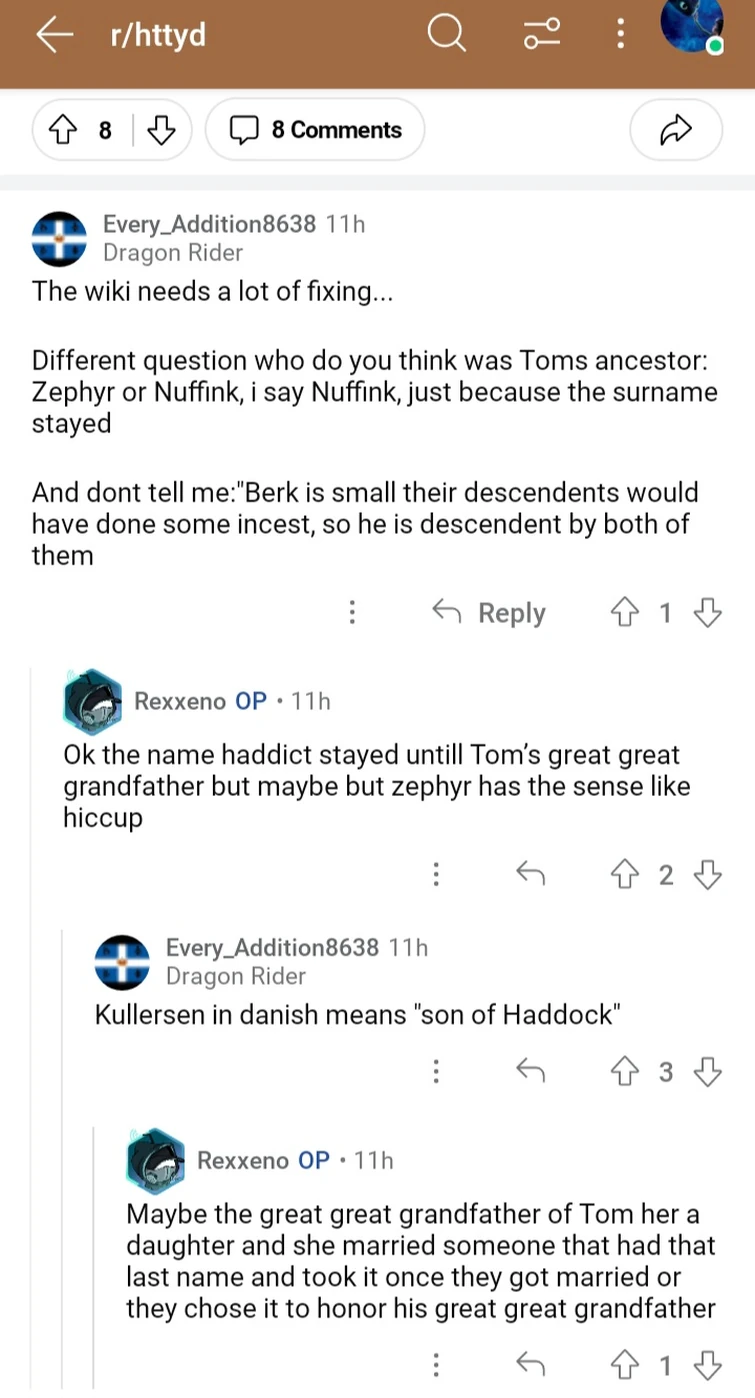Screen dimensions: 755x1398
Task: Downvote Every_Addition8638's top comment
Action: [708, 612]
